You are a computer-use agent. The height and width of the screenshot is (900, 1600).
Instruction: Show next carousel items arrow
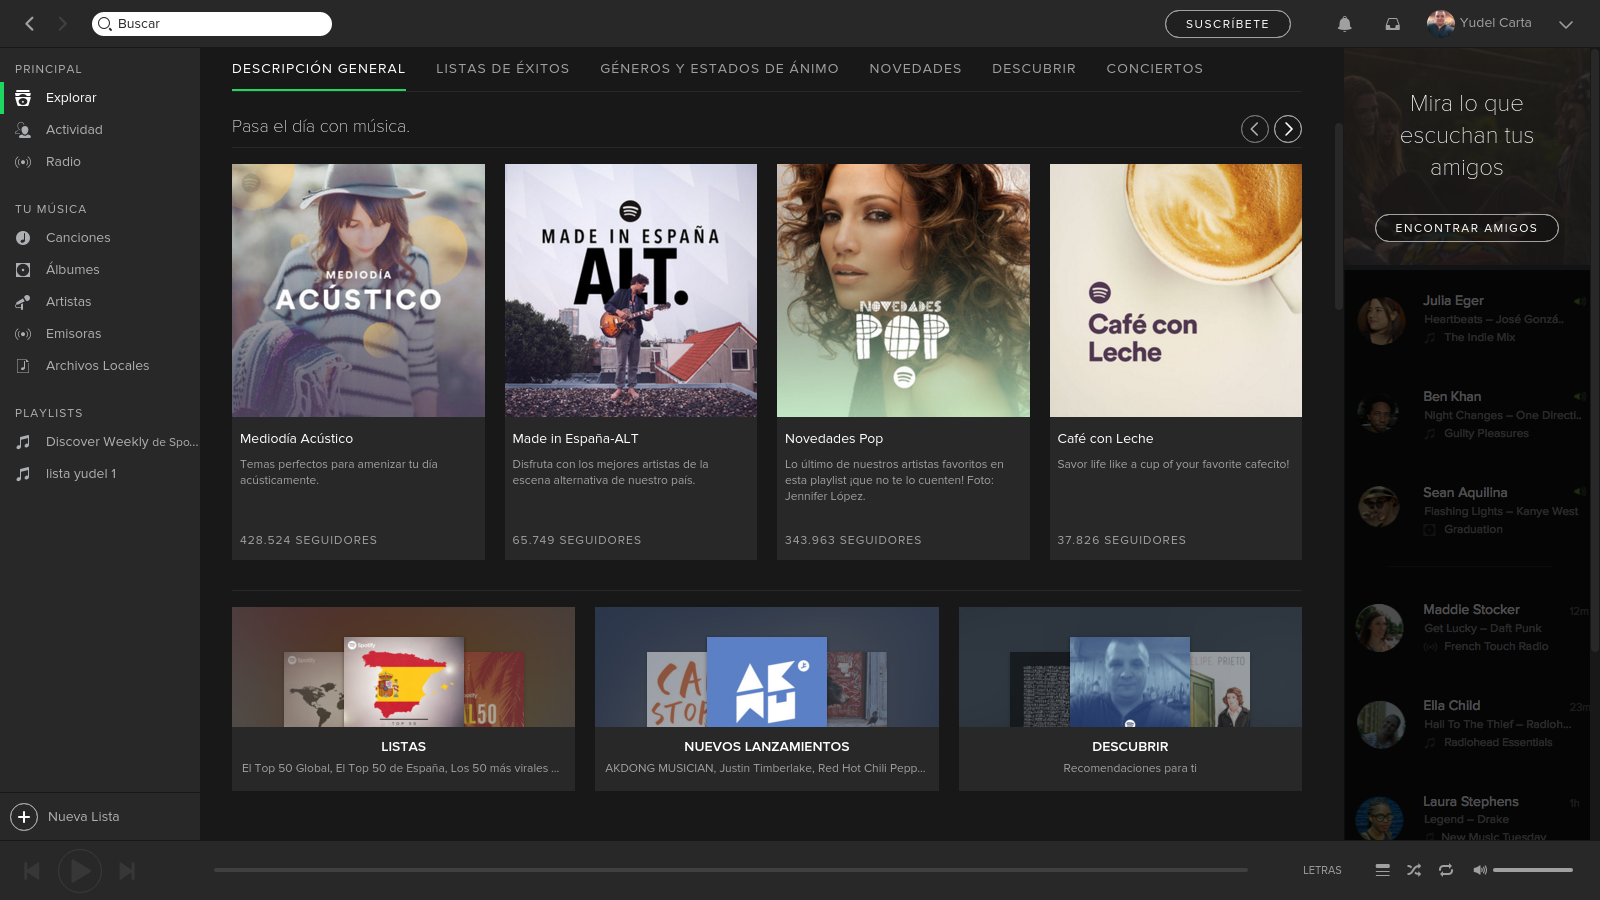pos(1288,129)
